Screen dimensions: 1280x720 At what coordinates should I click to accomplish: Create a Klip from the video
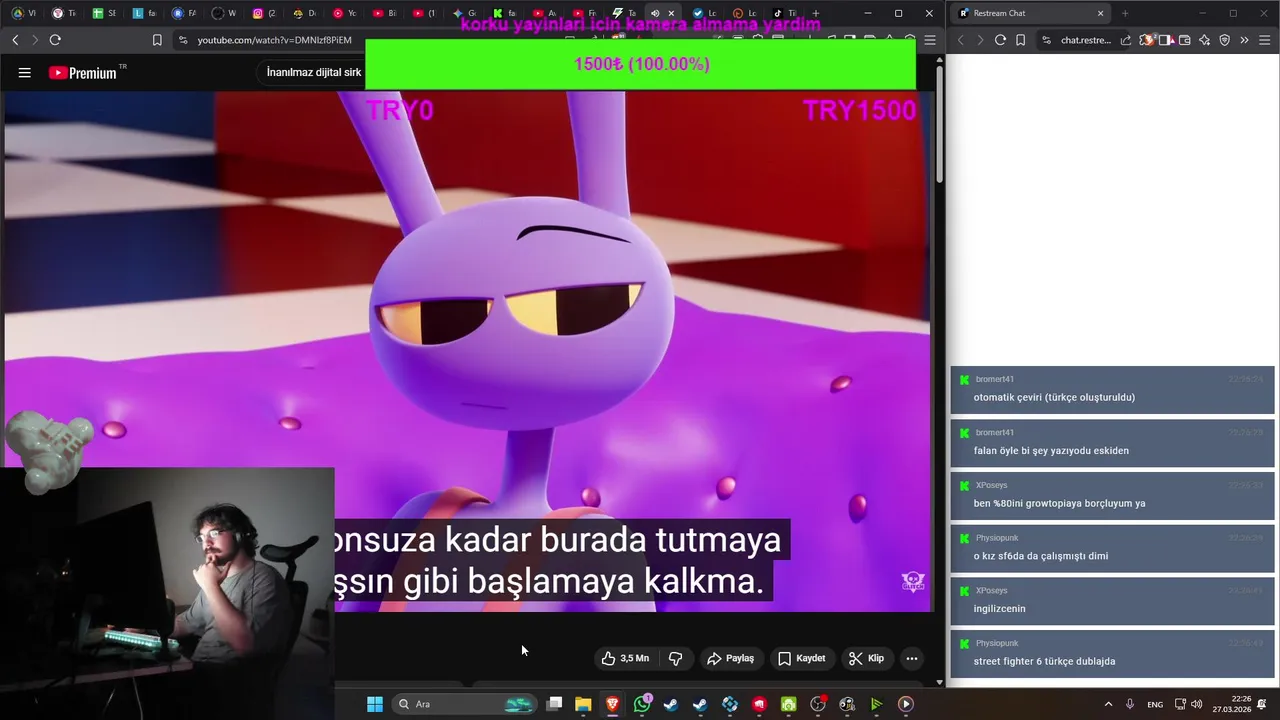pyautogui.click(x=866, y=658)
